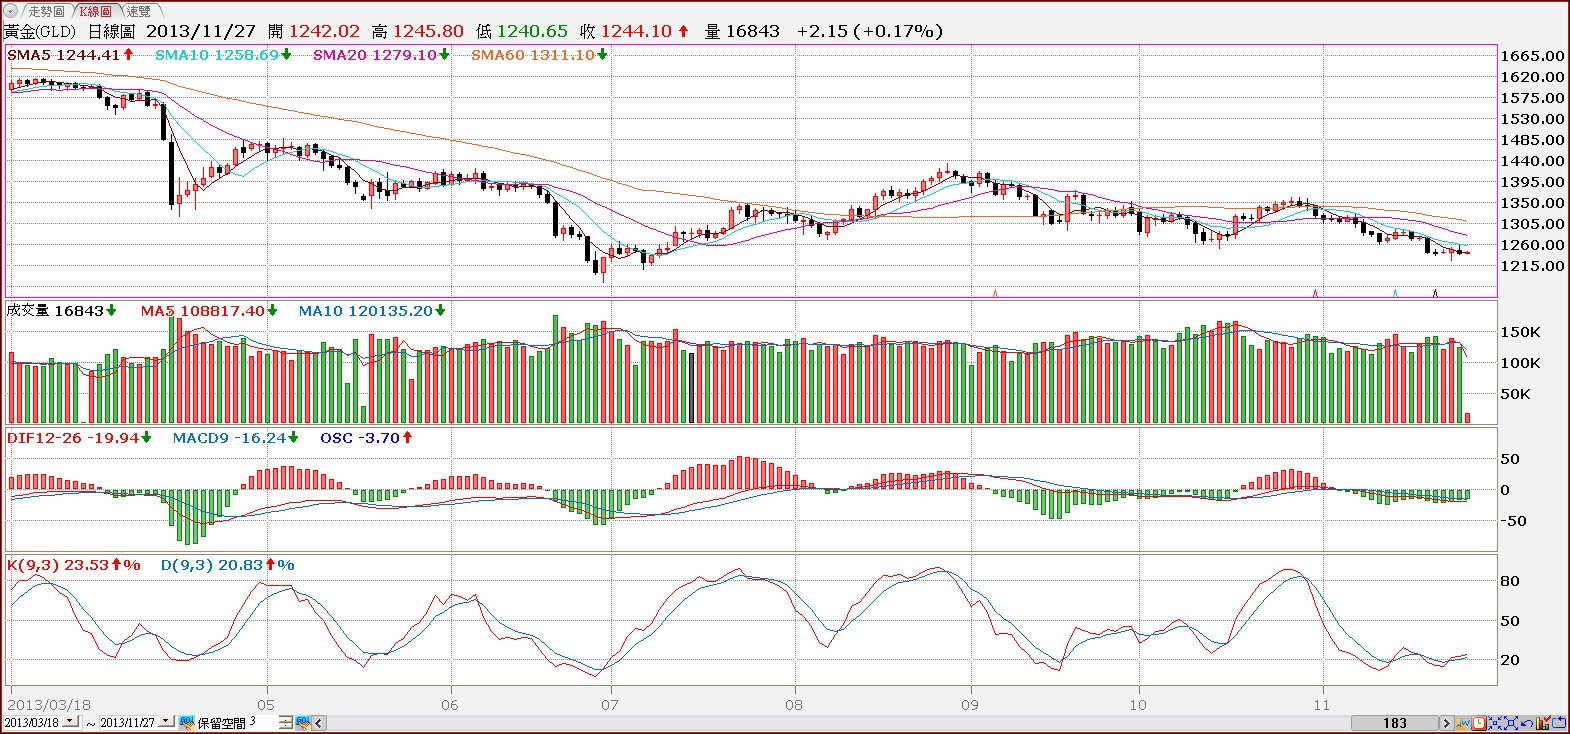Click the 日線圖 period label
1570x734 pixels.
coord(111,31)
